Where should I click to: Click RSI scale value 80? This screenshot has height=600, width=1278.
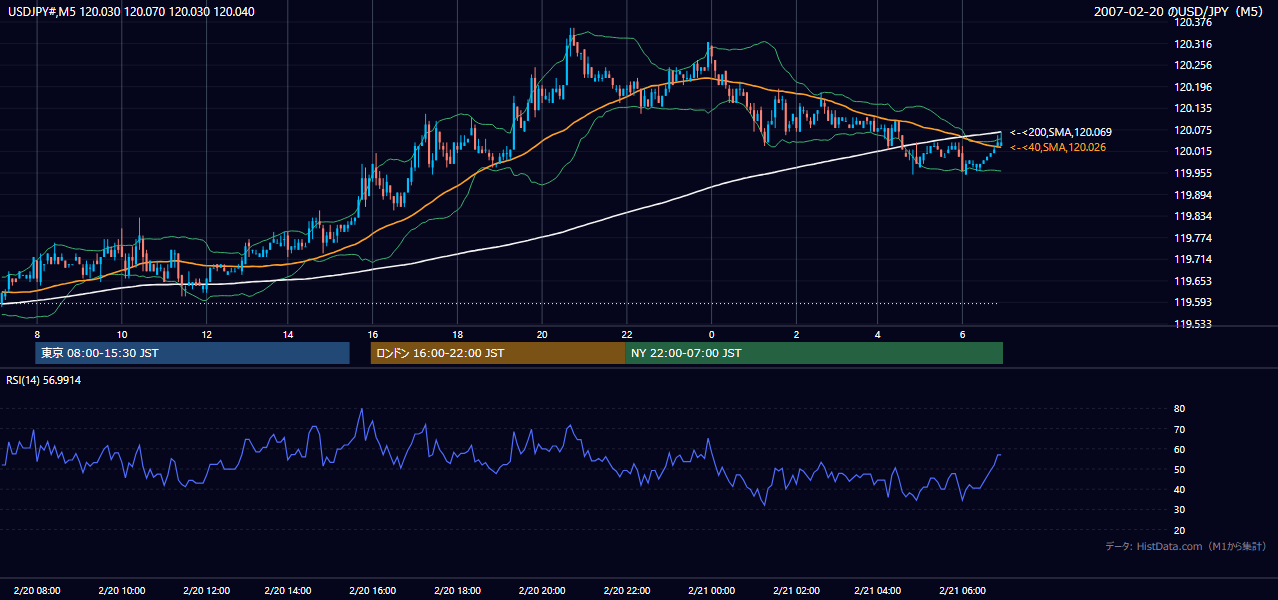point(1179,409)
